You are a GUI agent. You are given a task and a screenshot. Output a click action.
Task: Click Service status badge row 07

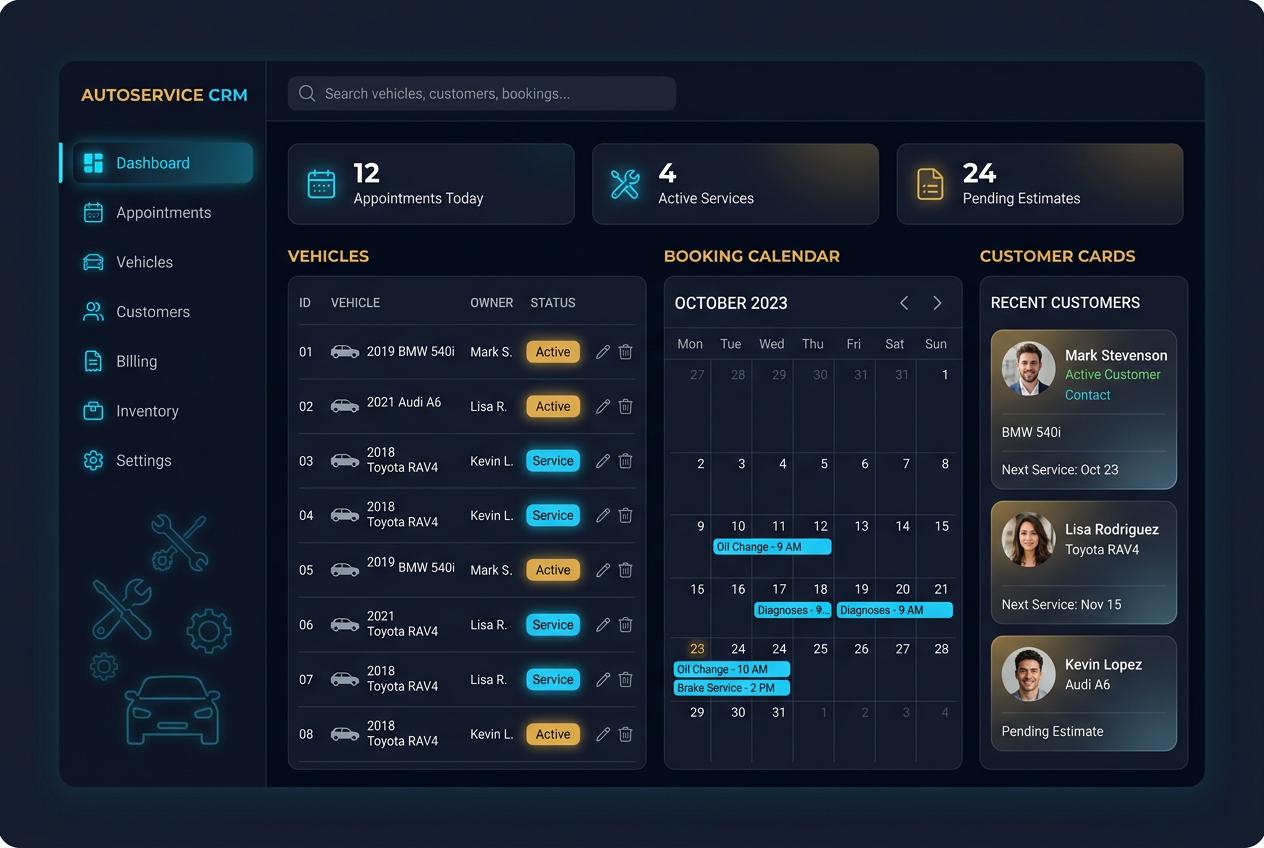click(x=553, y=680)
